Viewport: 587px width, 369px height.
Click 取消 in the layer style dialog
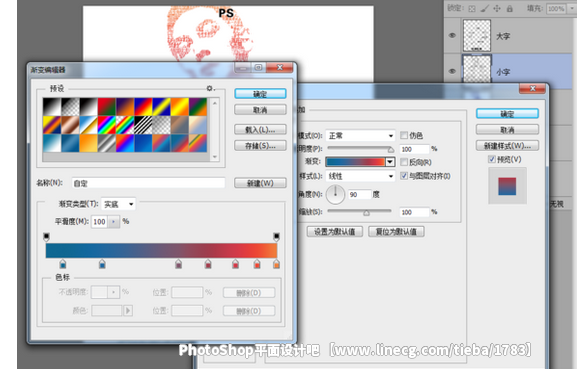507,129
